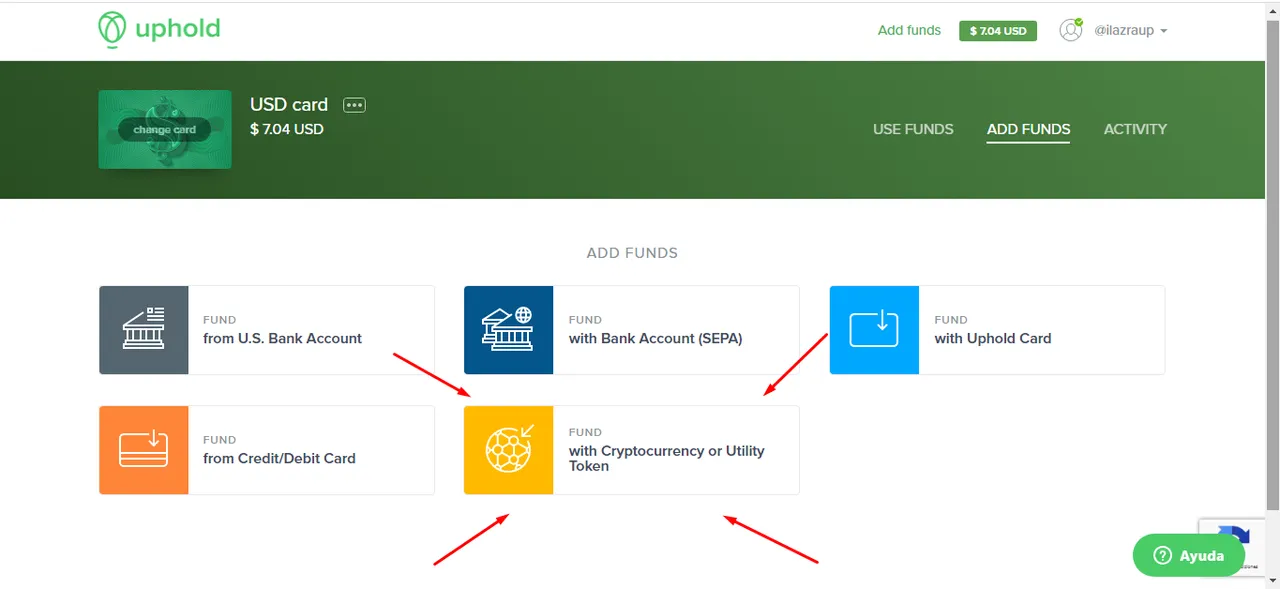Image resolution: width=1280 pixels, height=589 pixels.
Task: Click the Uphold logo icon
Action: point(112,30)
